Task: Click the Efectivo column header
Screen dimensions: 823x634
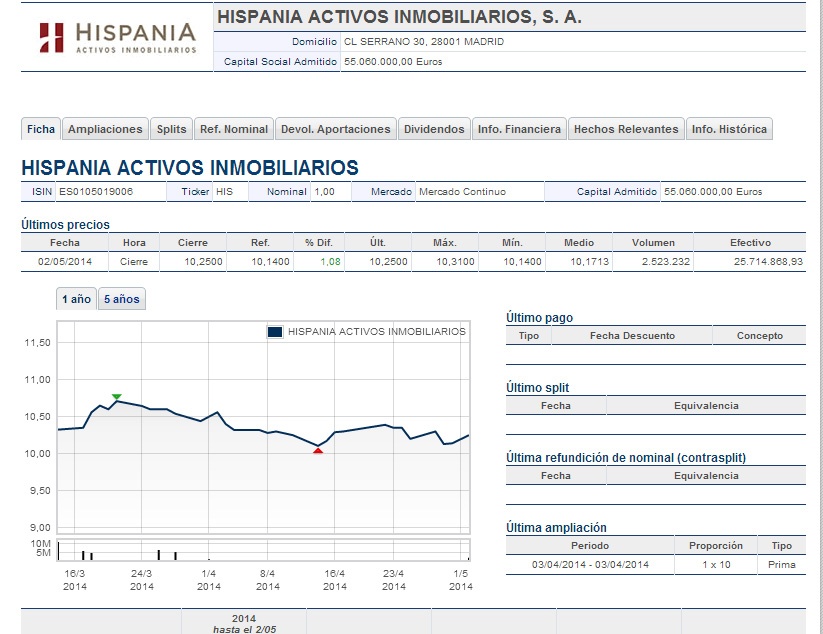Action: pos(749,242)
